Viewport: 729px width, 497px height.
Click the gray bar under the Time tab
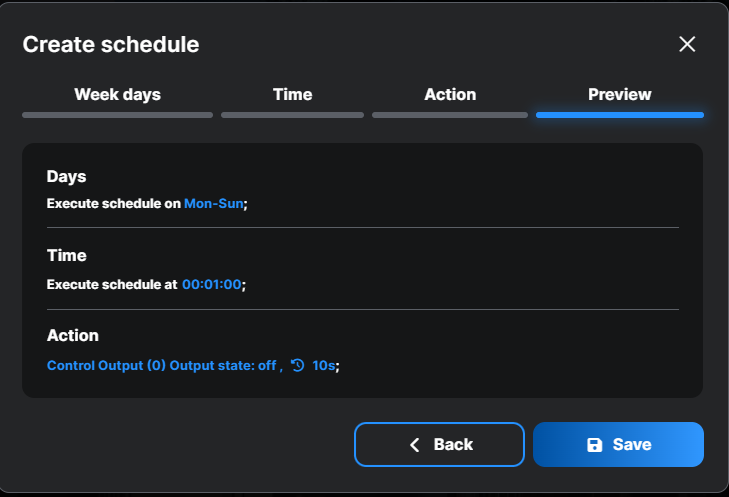[x=292, y=115]
